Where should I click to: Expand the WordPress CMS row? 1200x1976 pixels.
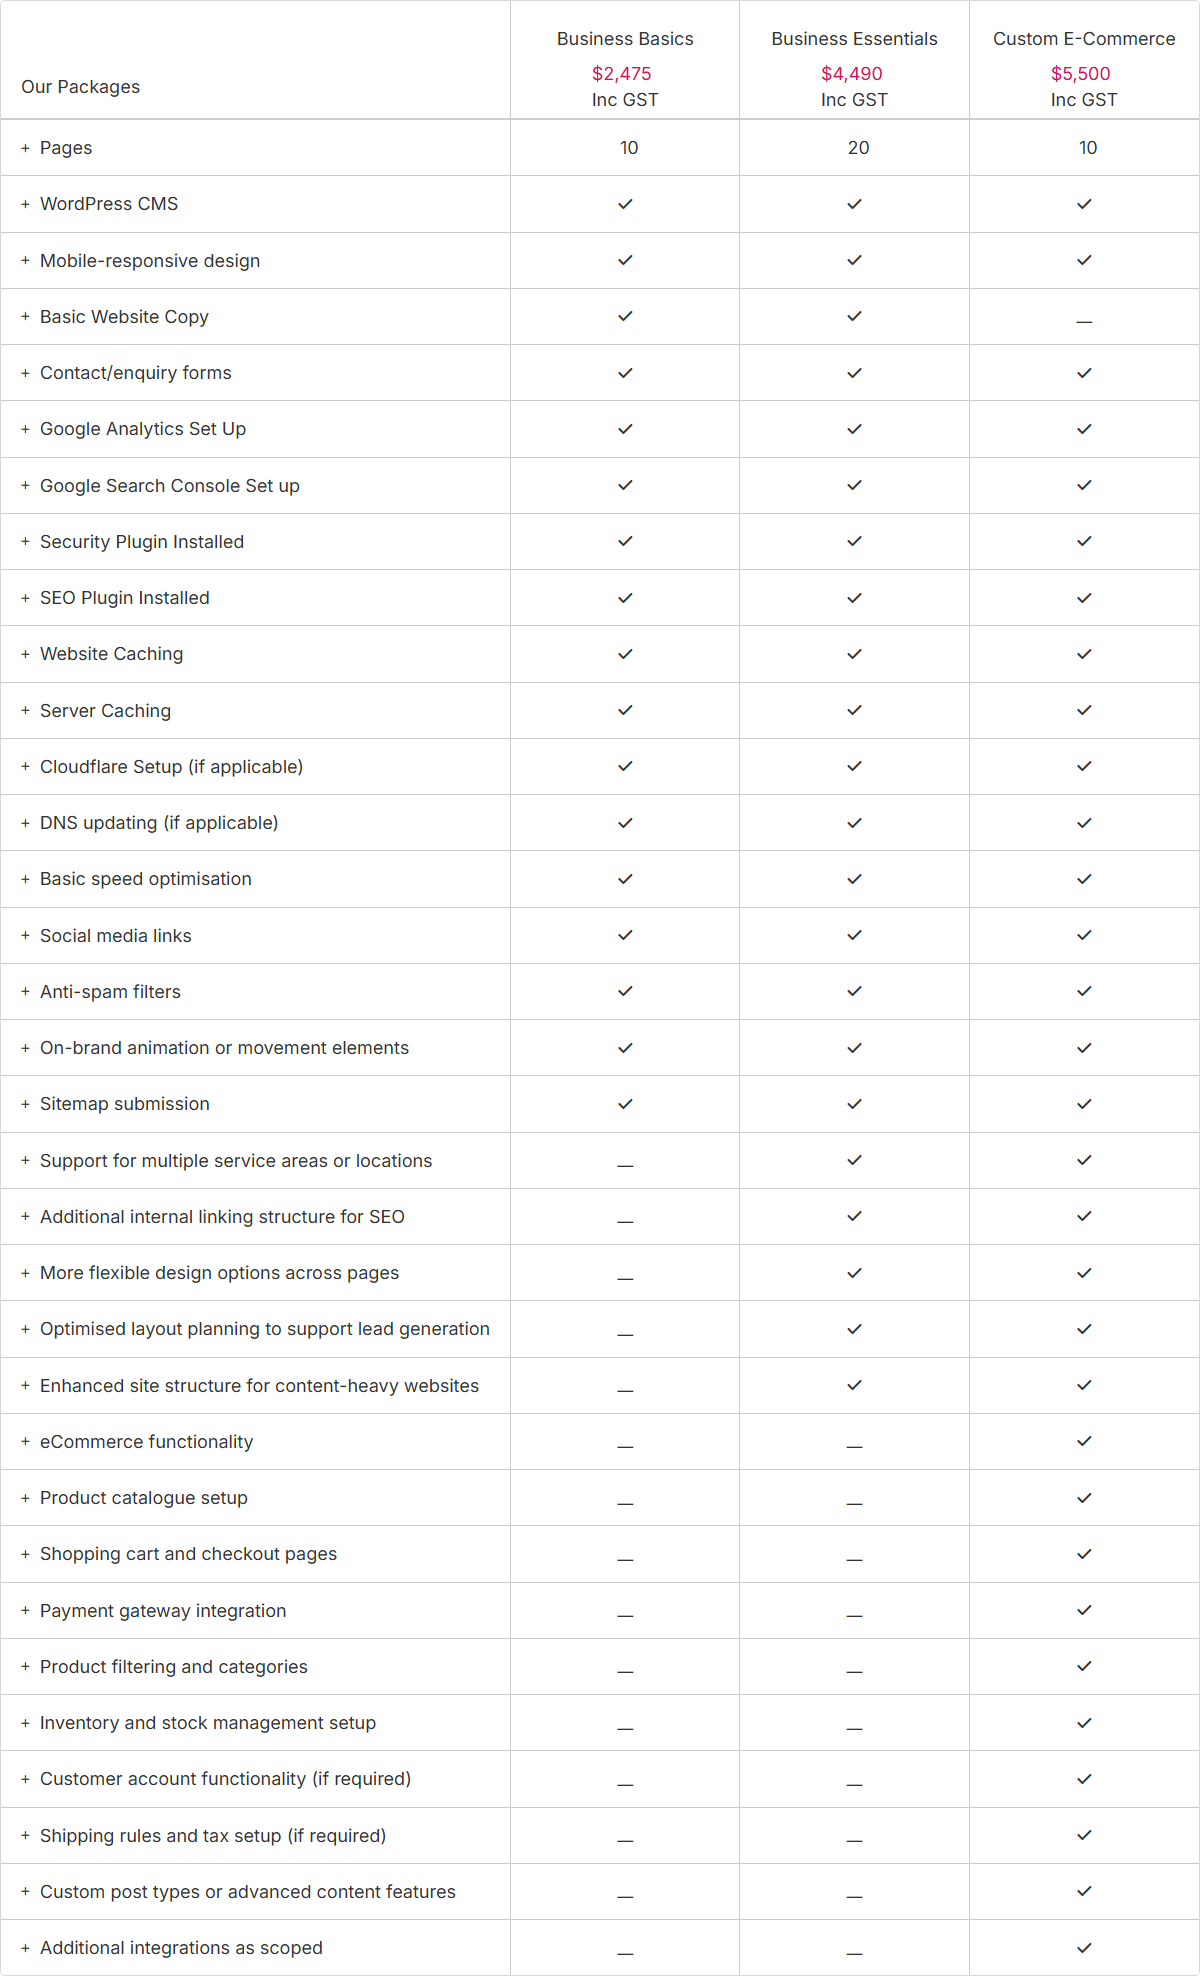(25, 204)
